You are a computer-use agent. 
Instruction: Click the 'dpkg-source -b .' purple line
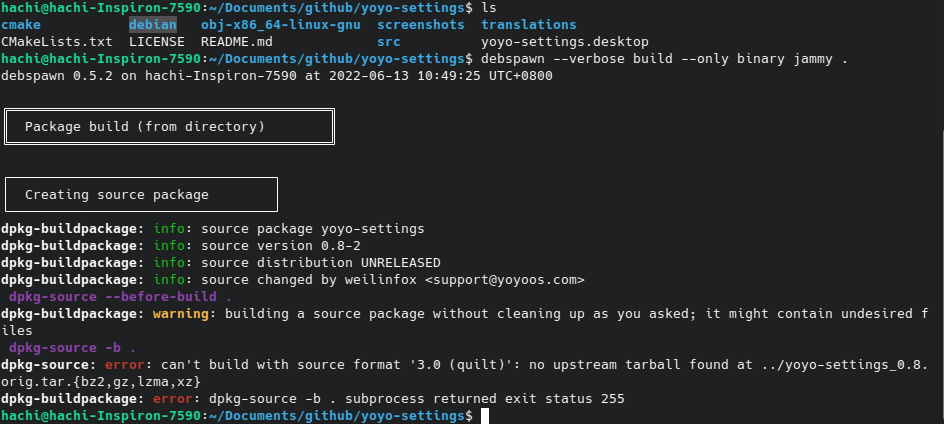(72, 348)
